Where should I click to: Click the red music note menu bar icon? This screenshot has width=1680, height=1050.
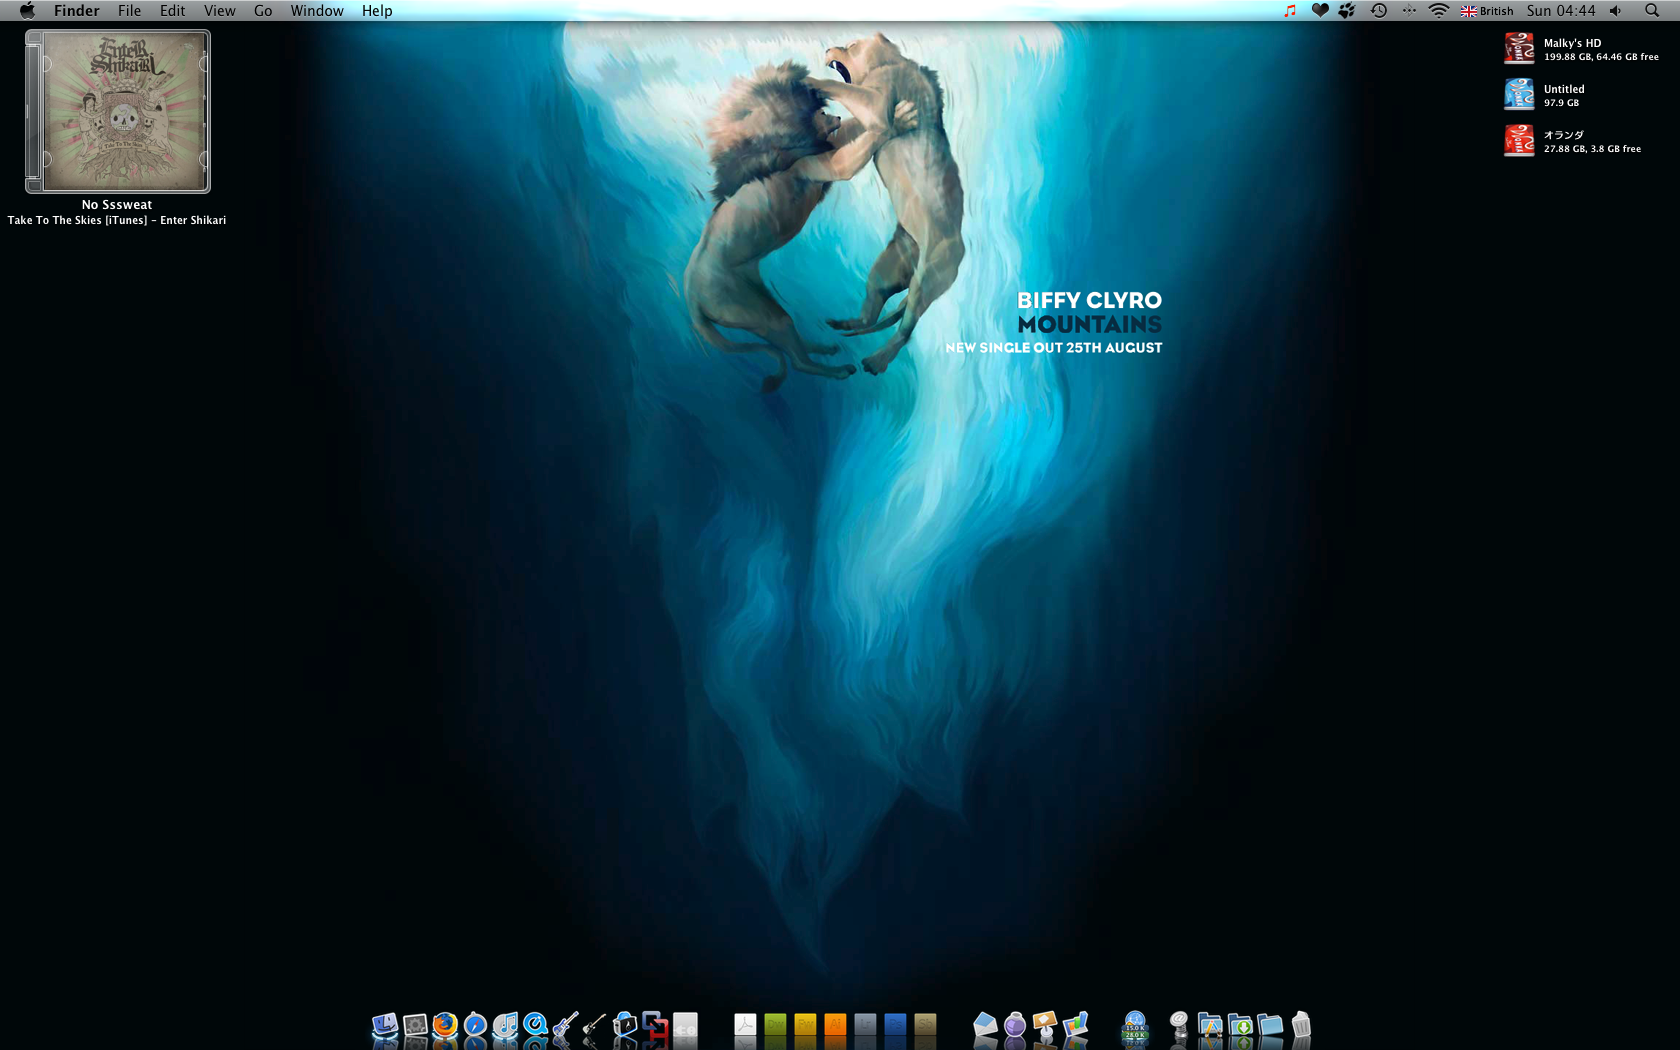pyautogui.click(x=1290, y=11)
